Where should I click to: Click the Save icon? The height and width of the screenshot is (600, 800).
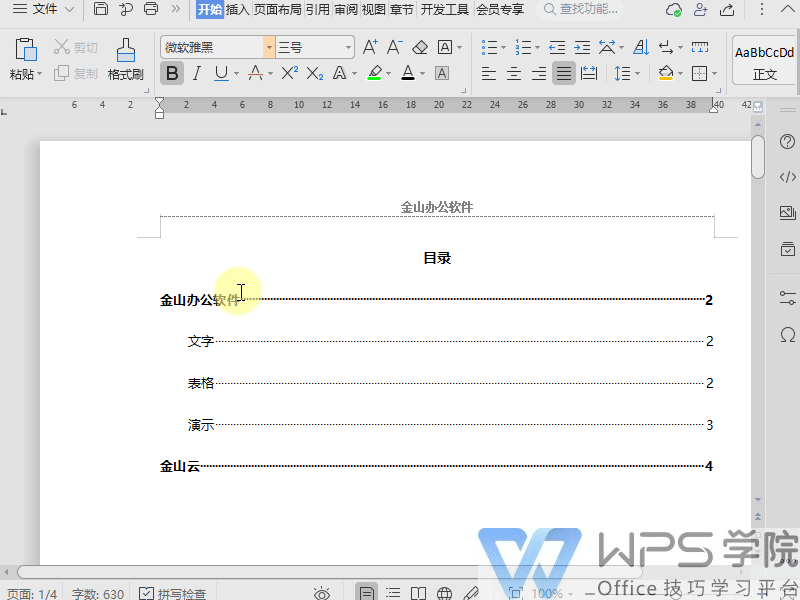[101, 9]
